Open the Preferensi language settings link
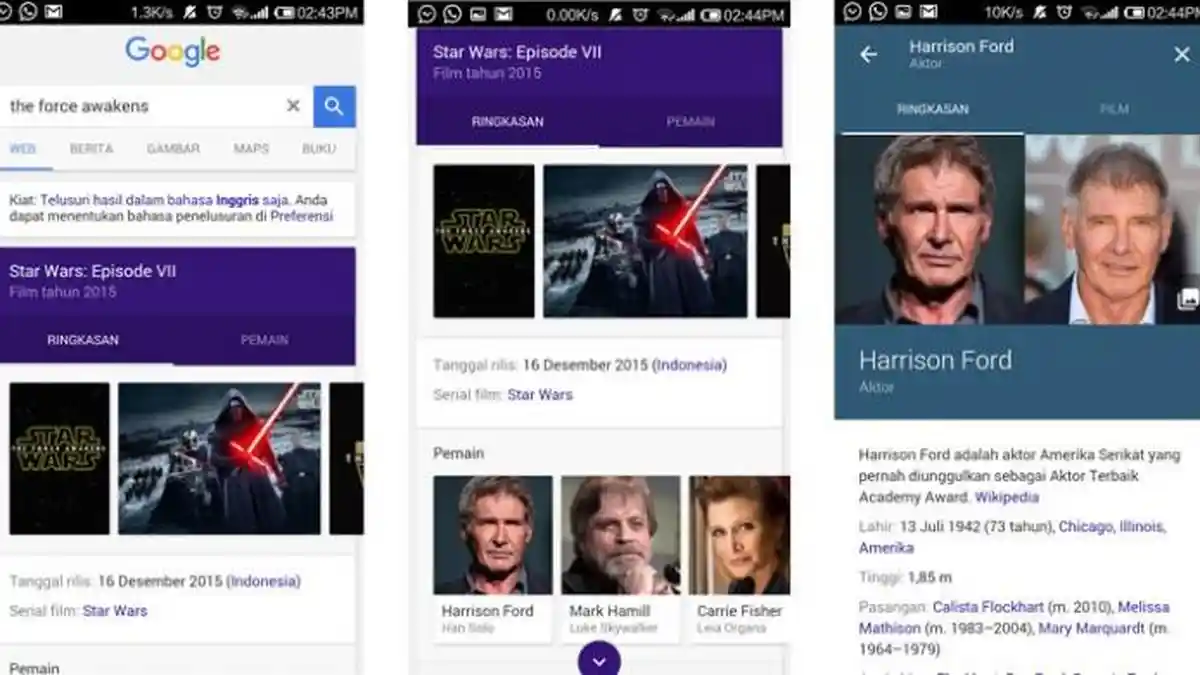Image resolution: width=1200 pixels, height=675 pixels. pos(302,214)
